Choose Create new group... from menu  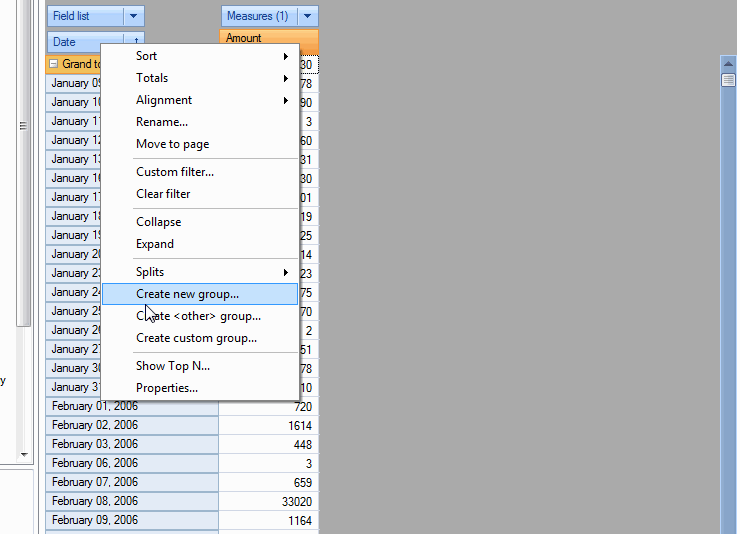tap(187, 294)
